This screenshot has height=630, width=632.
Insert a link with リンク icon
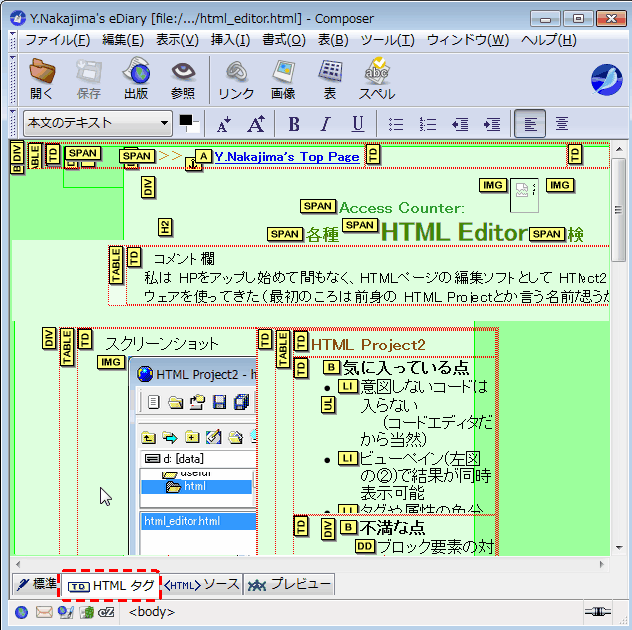(236, 78)
